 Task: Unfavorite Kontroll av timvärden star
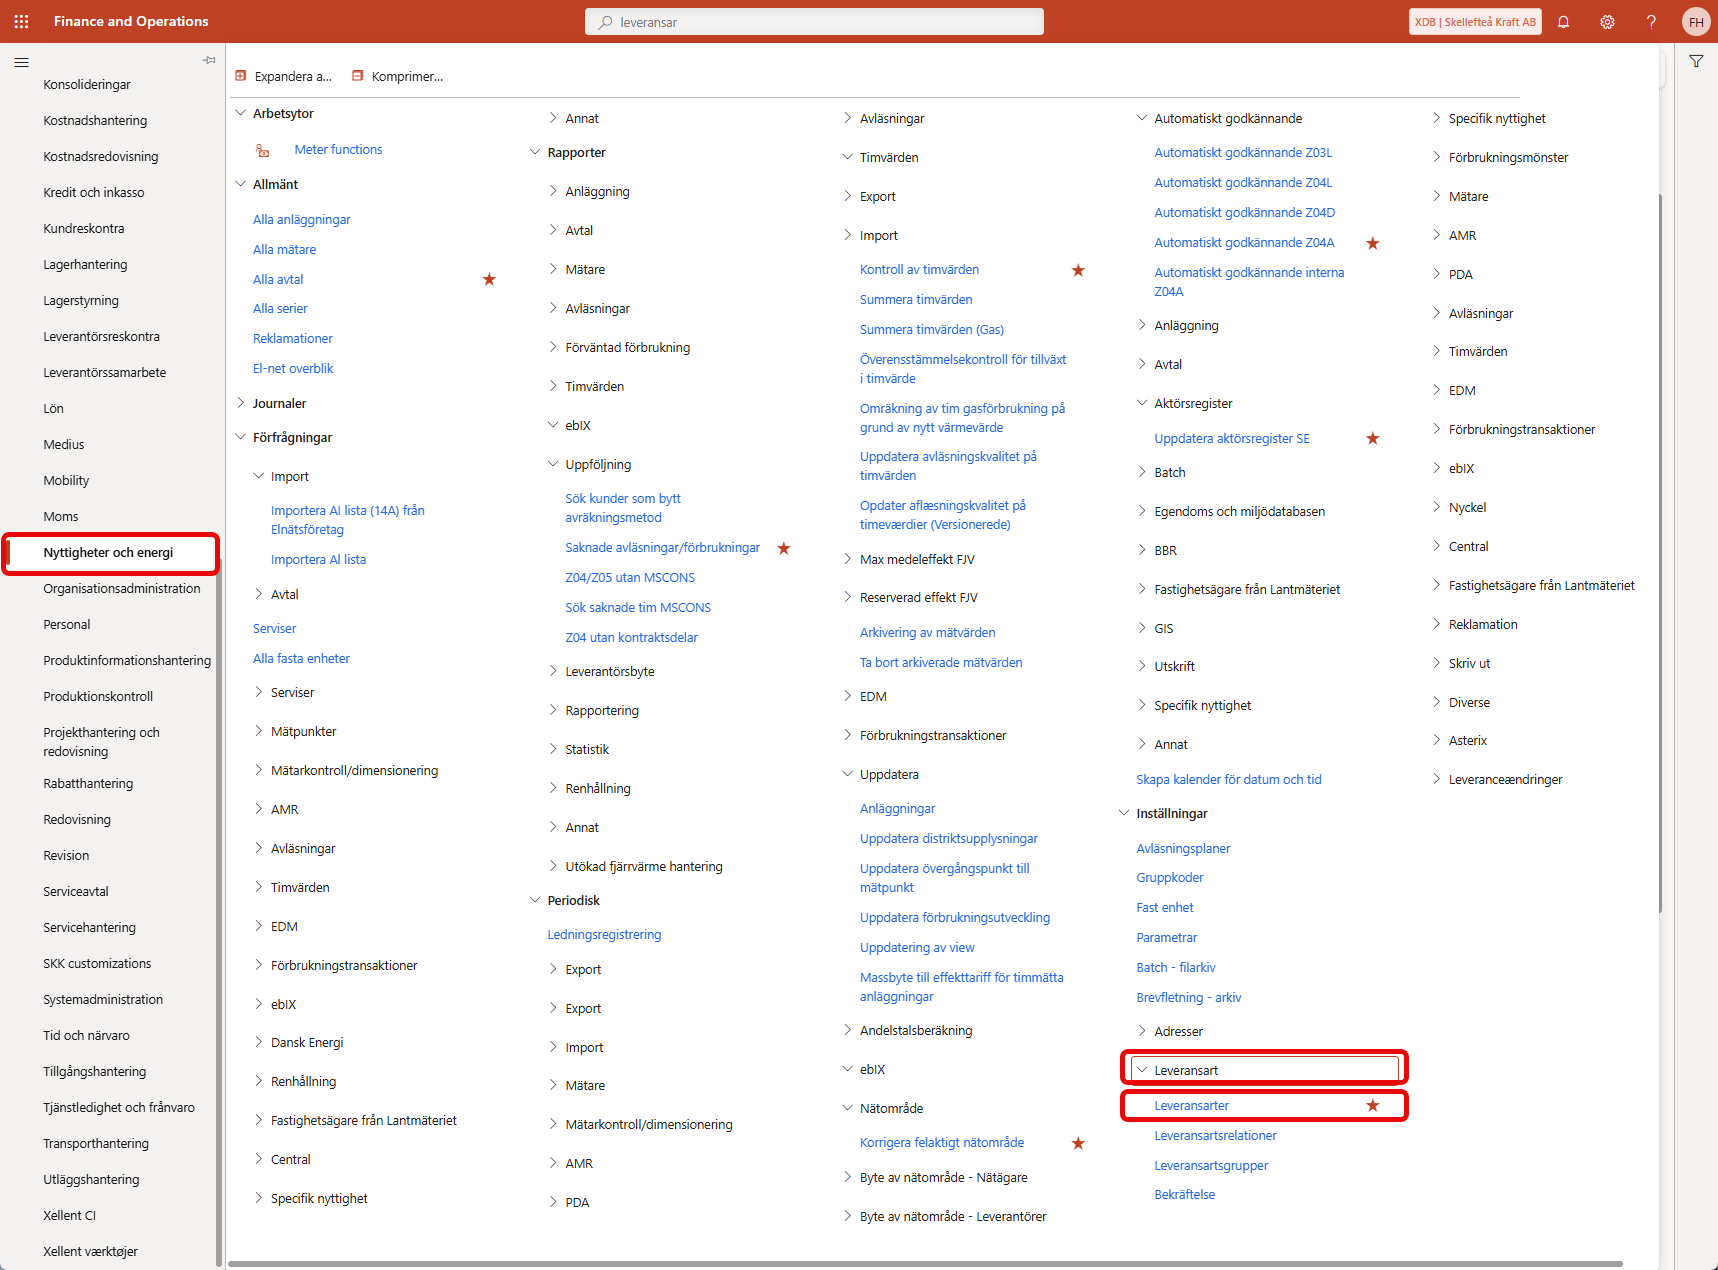[1078, 270]
